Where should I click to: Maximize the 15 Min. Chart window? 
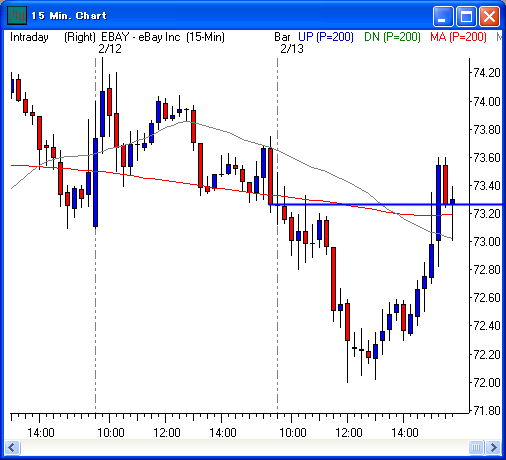click(x=466, y=16)
